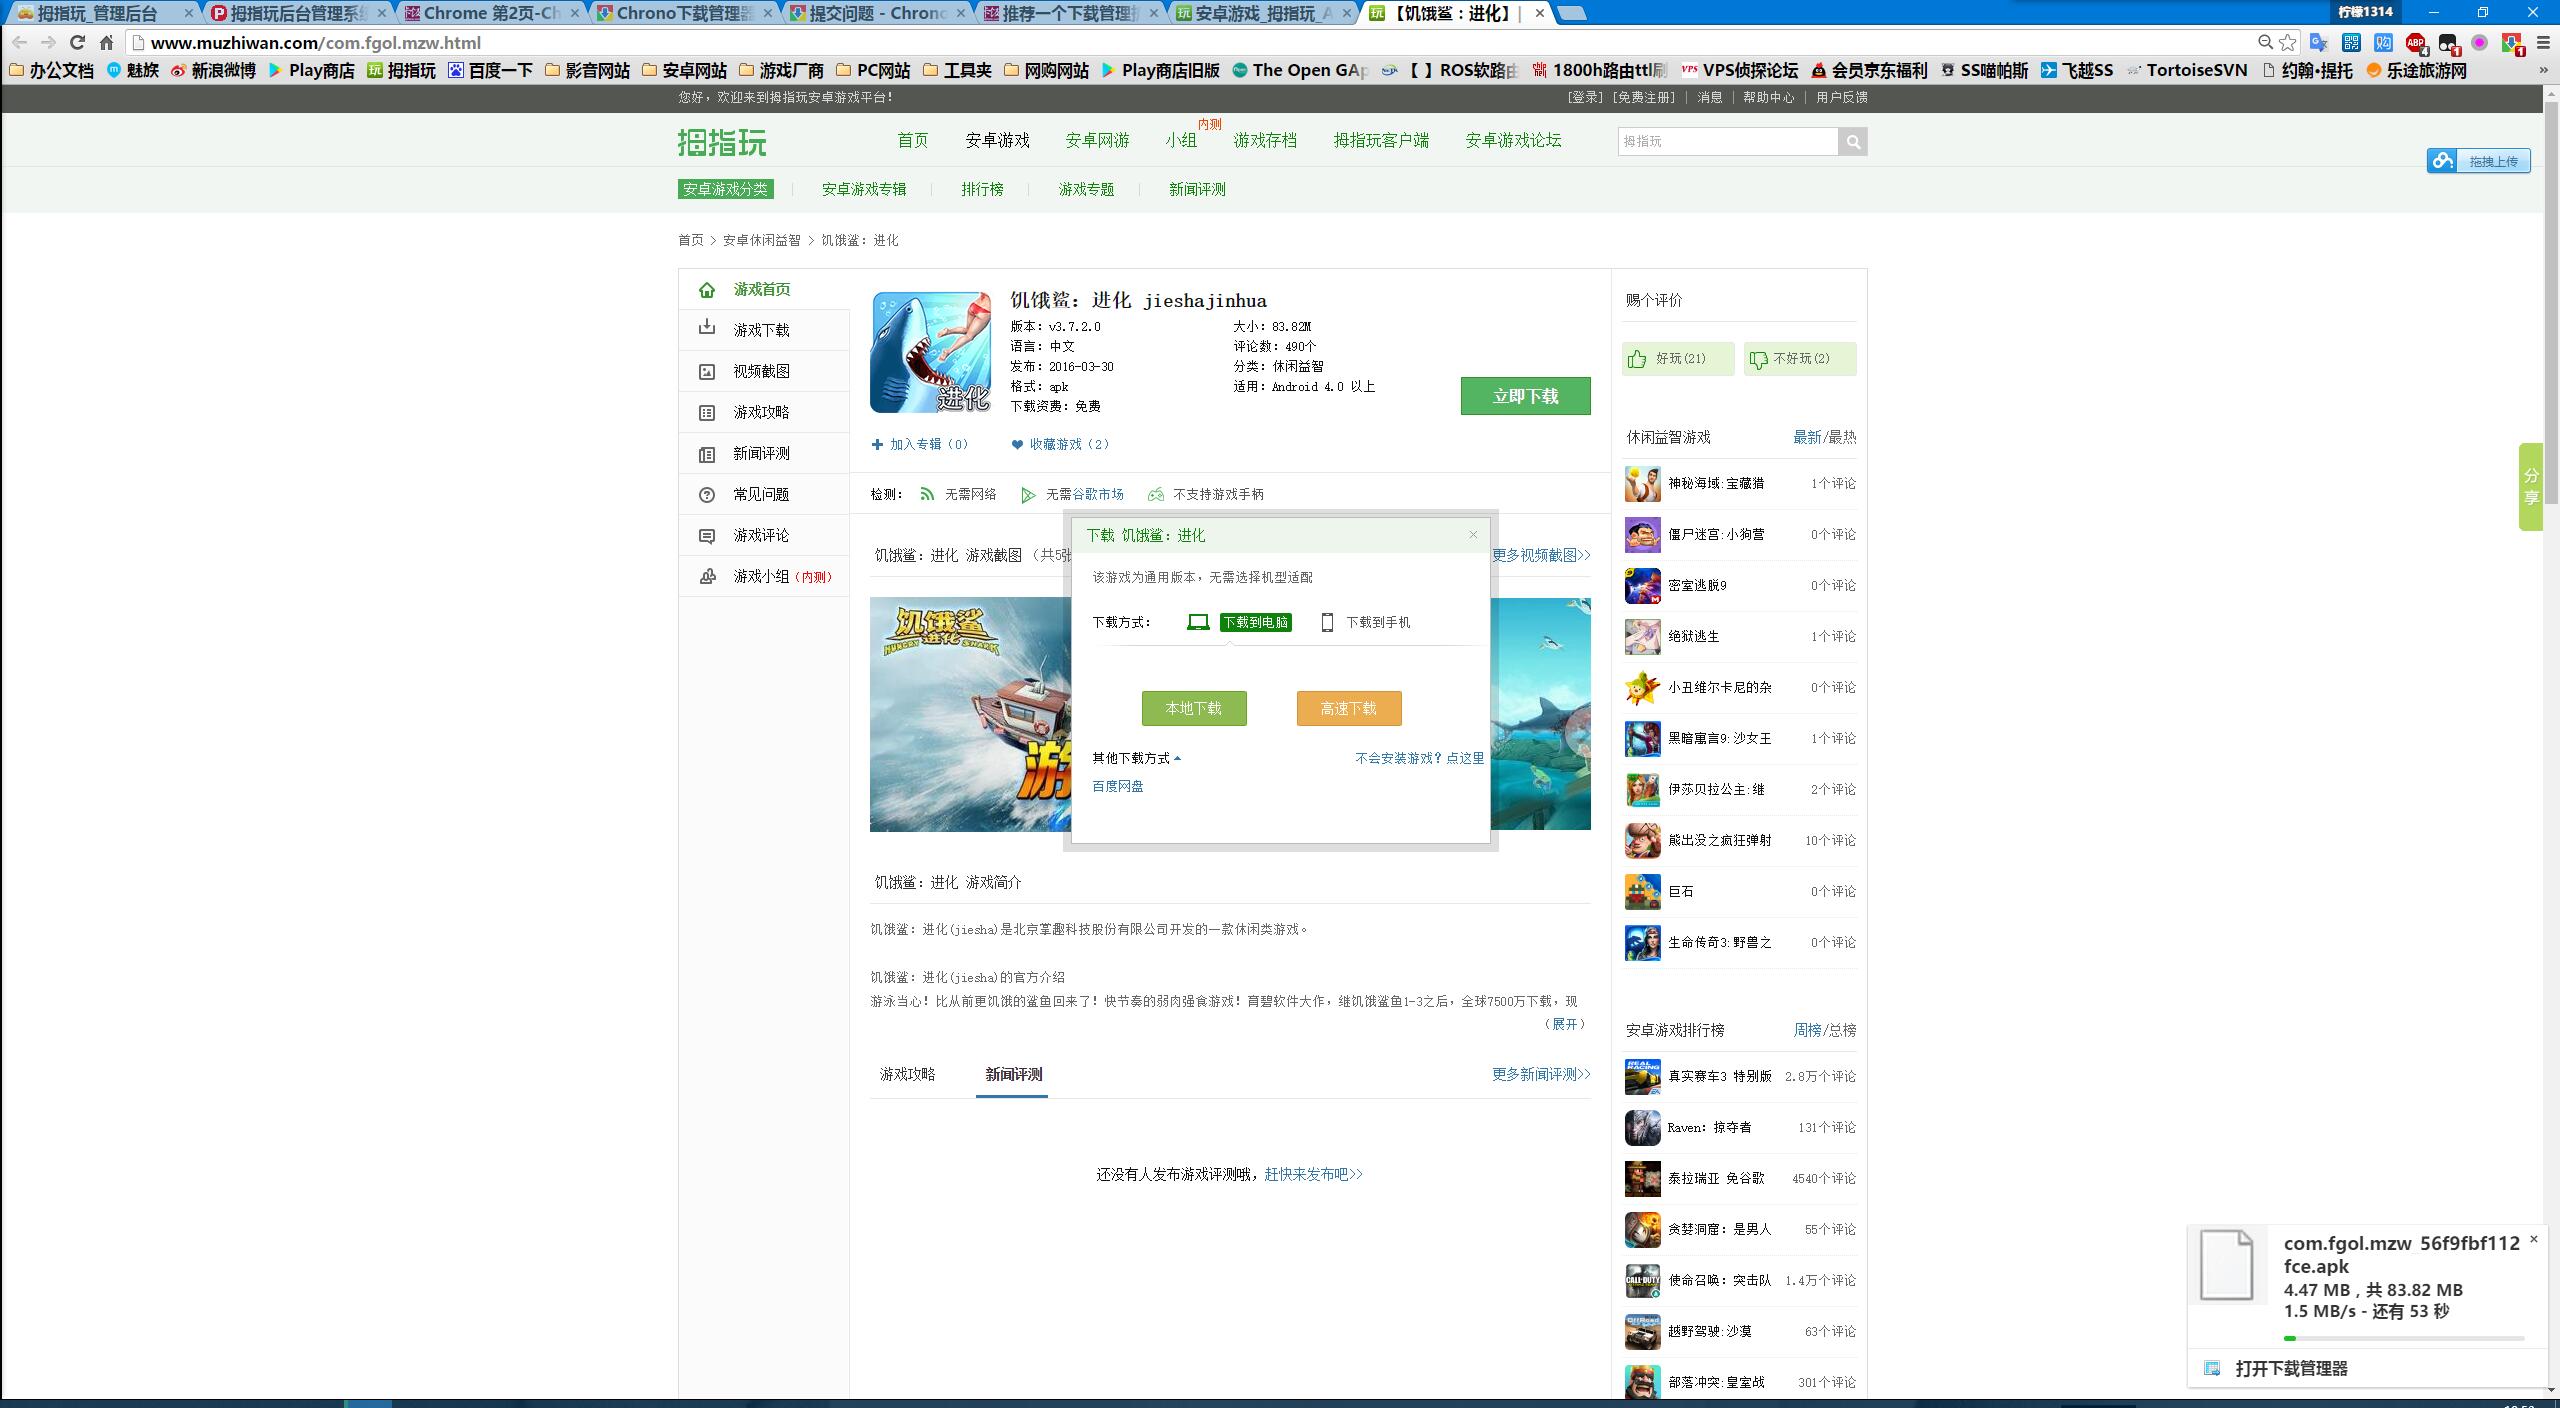Click the thumbs-up 好玩 rating icon
Image resolution: width=2560 pixels, height=1408 pixels.
(x=1637, y=359)
